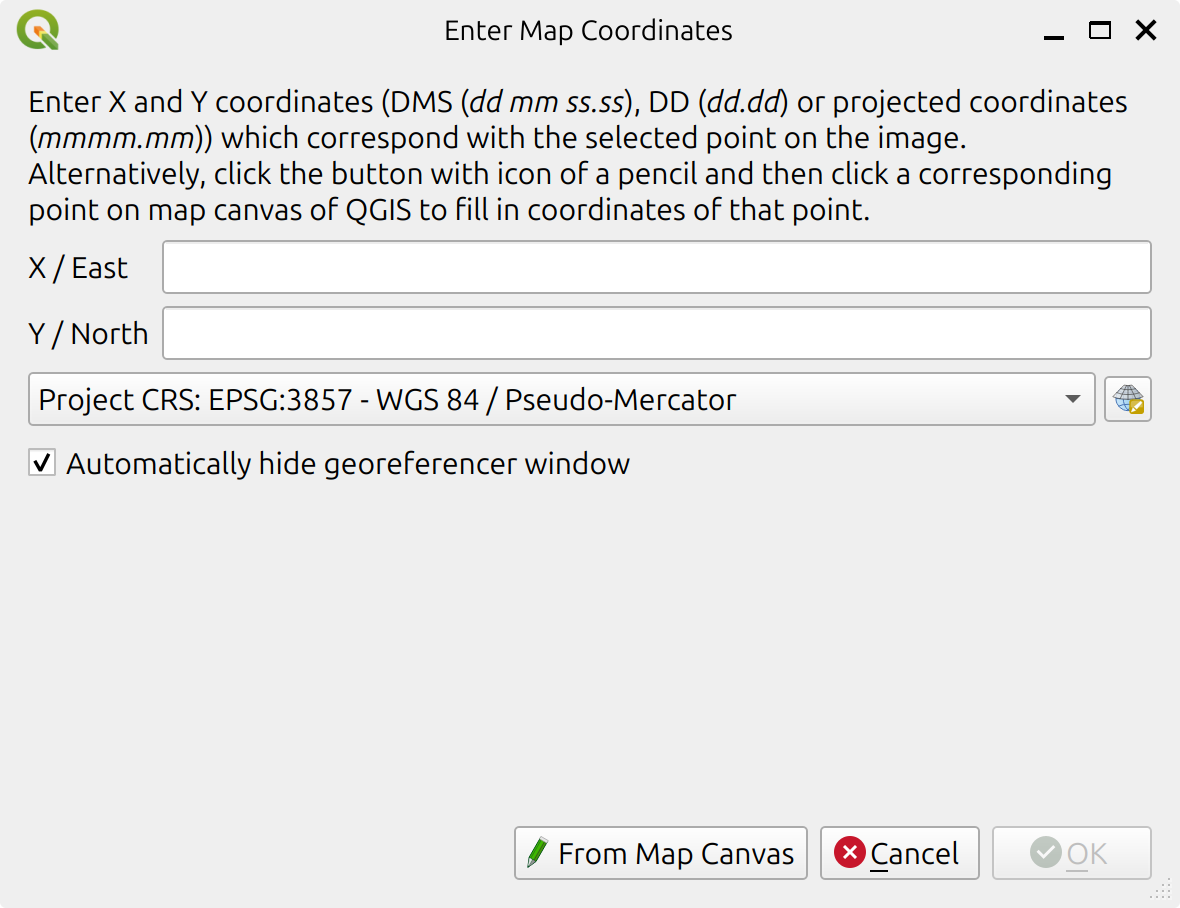Click inside the X / East input field
Viewport: 1180px width, 908px height.
pyautogui.click(x=656, y=266)
